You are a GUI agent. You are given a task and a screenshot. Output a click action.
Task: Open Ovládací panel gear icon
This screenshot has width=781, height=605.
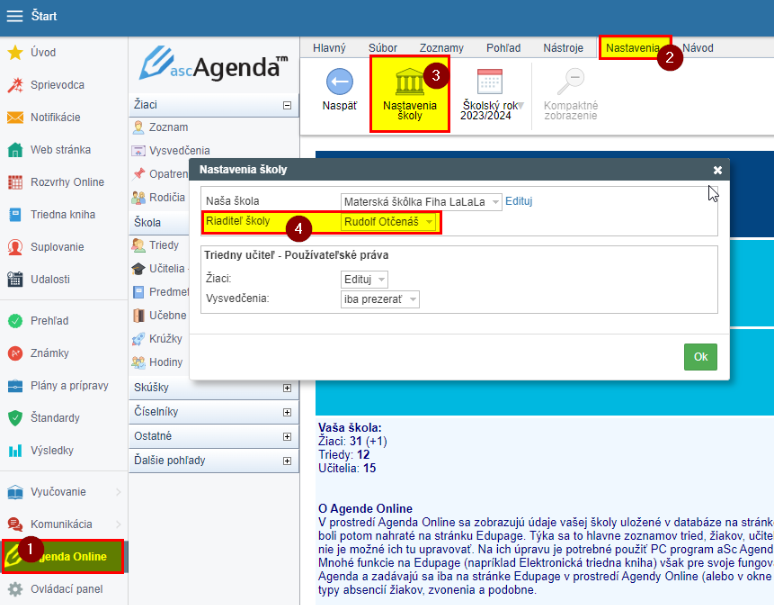(15, 589)
